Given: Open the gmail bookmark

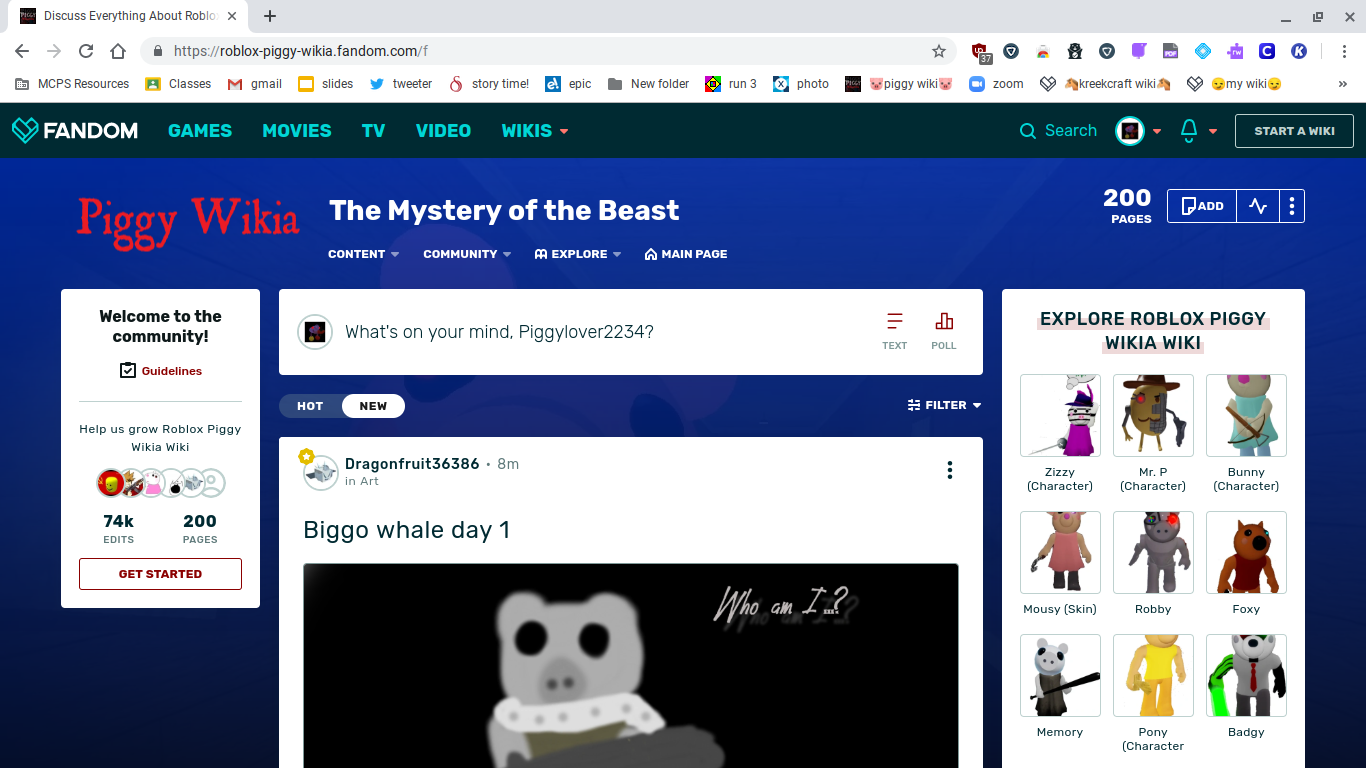Looking at the screenshot, I should 255,84.
